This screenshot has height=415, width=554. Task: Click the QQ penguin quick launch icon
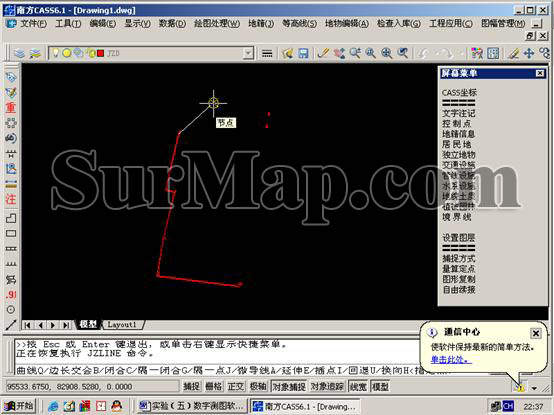[x=117, y=406]
